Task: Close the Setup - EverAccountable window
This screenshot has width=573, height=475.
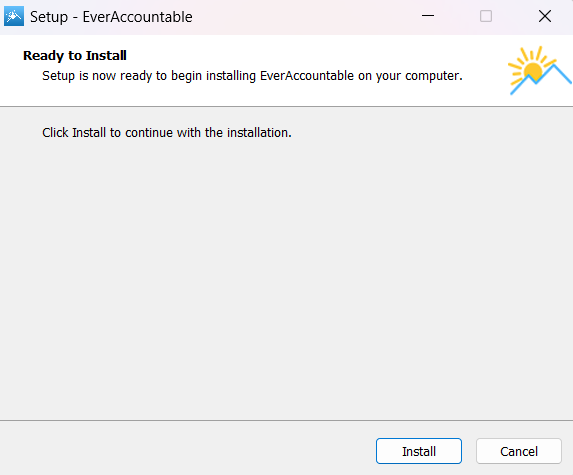Action: click(544, 16)
